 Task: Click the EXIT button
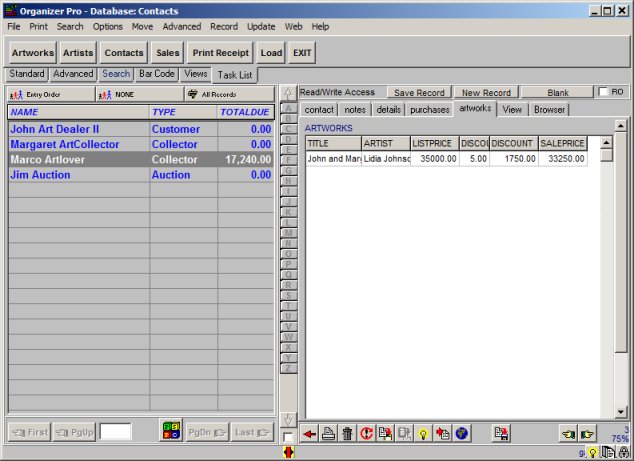pos(302,53)
